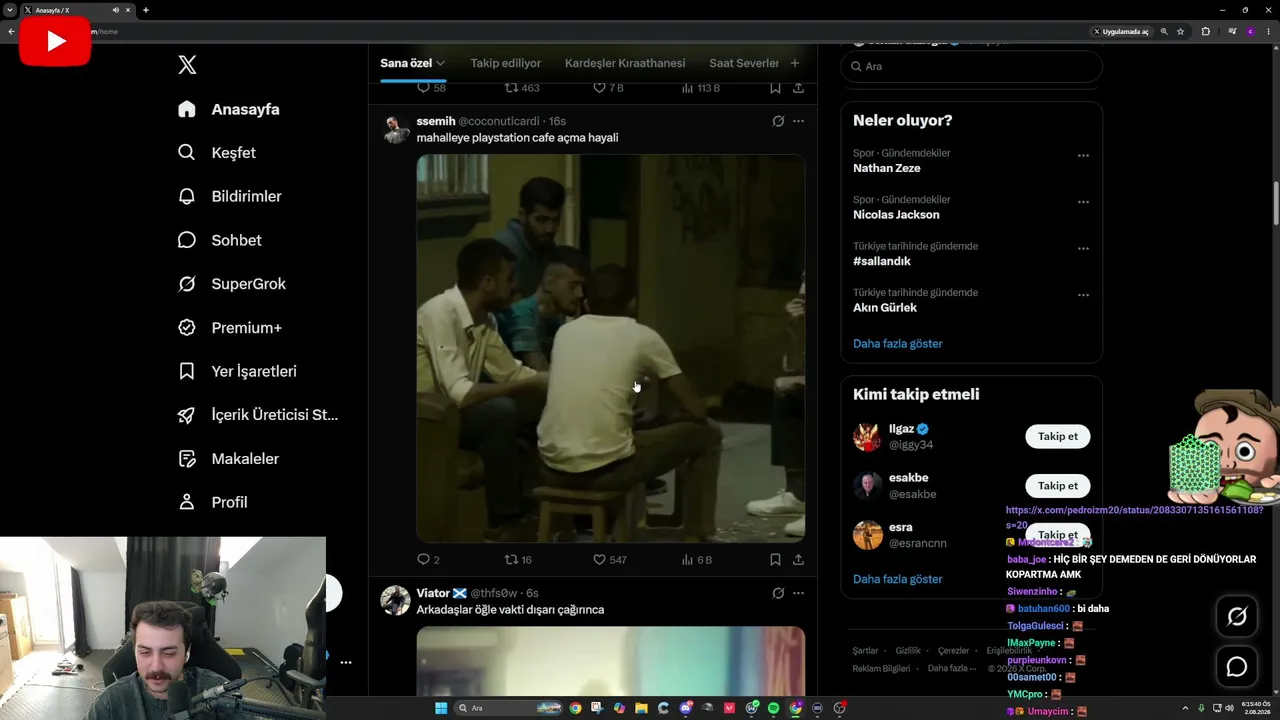Open more options for Akın Gürlek trend
Image resolution: width=1280 pixels, height=720 pixels.
1083,295
